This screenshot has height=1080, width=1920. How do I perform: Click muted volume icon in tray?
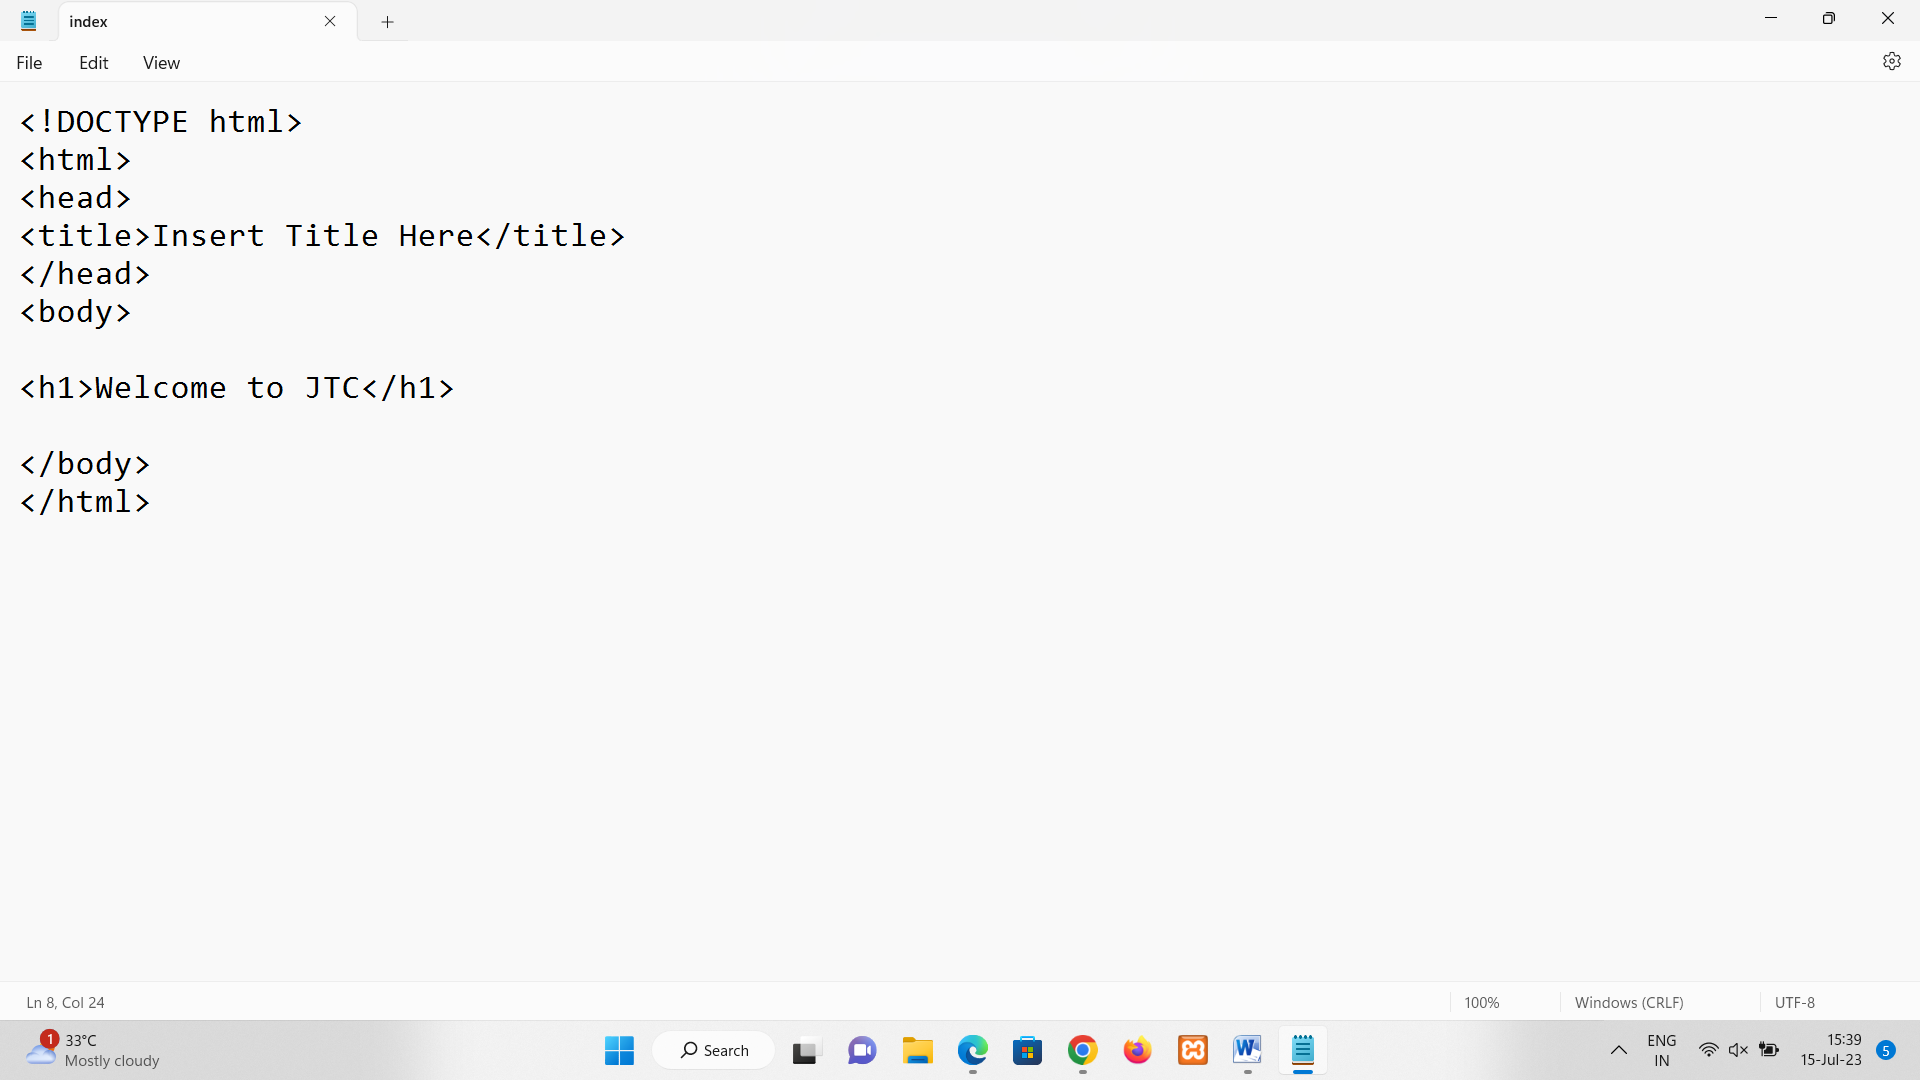click(1738, 1050)
